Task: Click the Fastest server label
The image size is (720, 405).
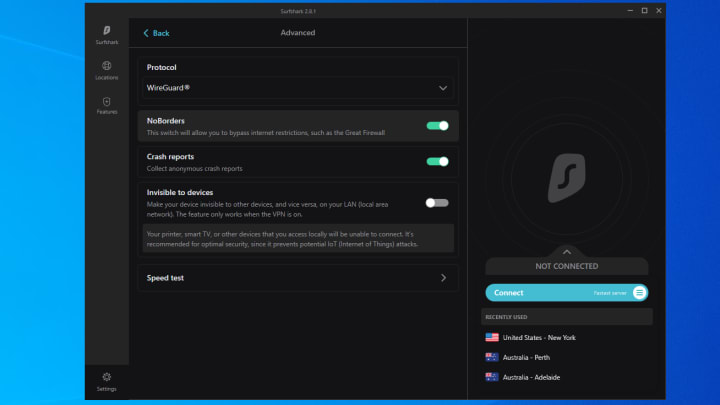Action: pos(610,293)
